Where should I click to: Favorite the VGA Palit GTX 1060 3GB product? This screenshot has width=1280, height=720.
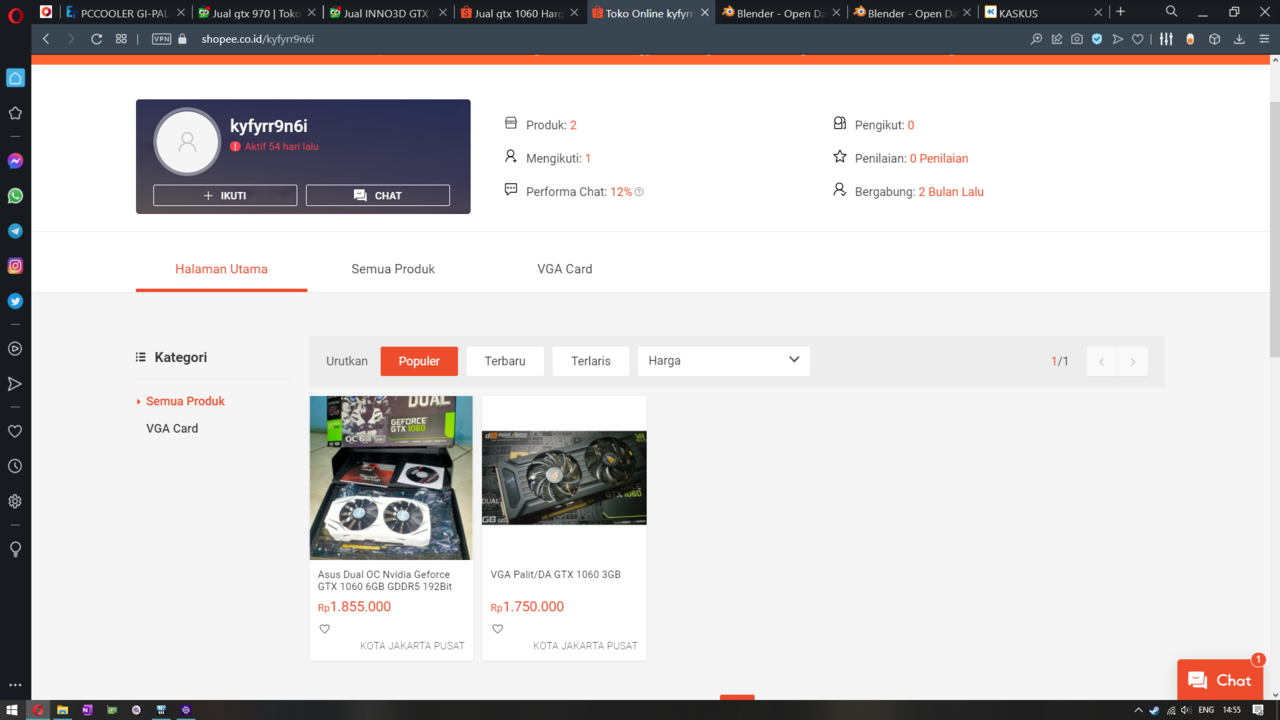tap(498, 629)
